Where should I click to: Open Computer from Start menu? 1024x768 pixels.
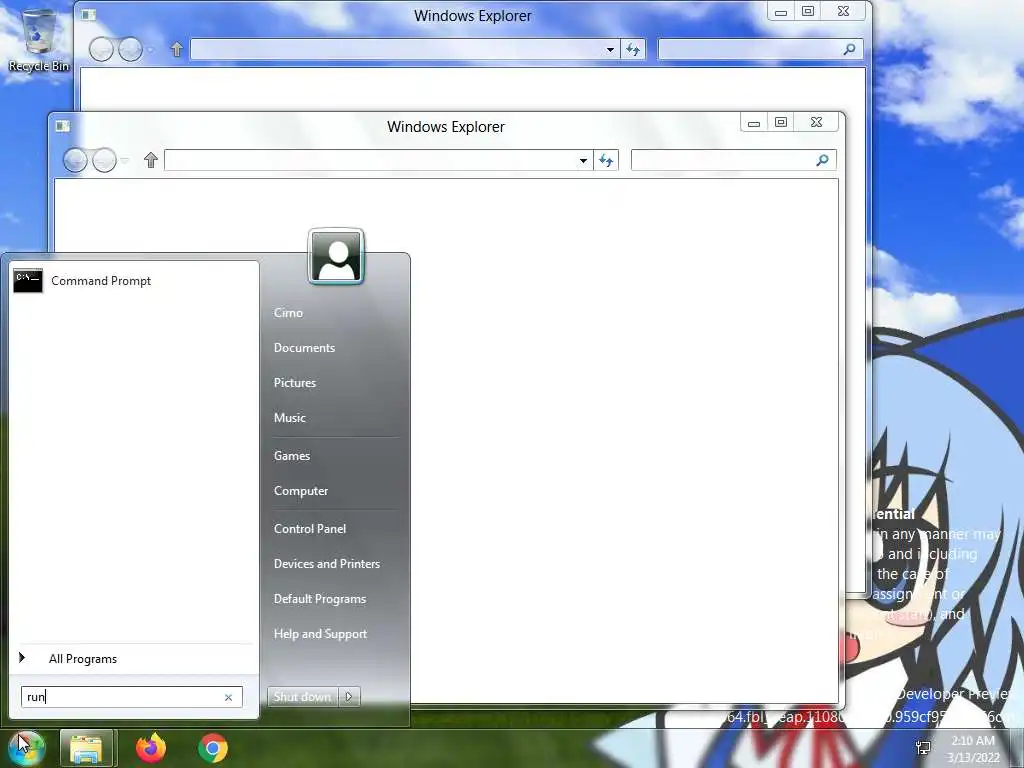(300, 491)
